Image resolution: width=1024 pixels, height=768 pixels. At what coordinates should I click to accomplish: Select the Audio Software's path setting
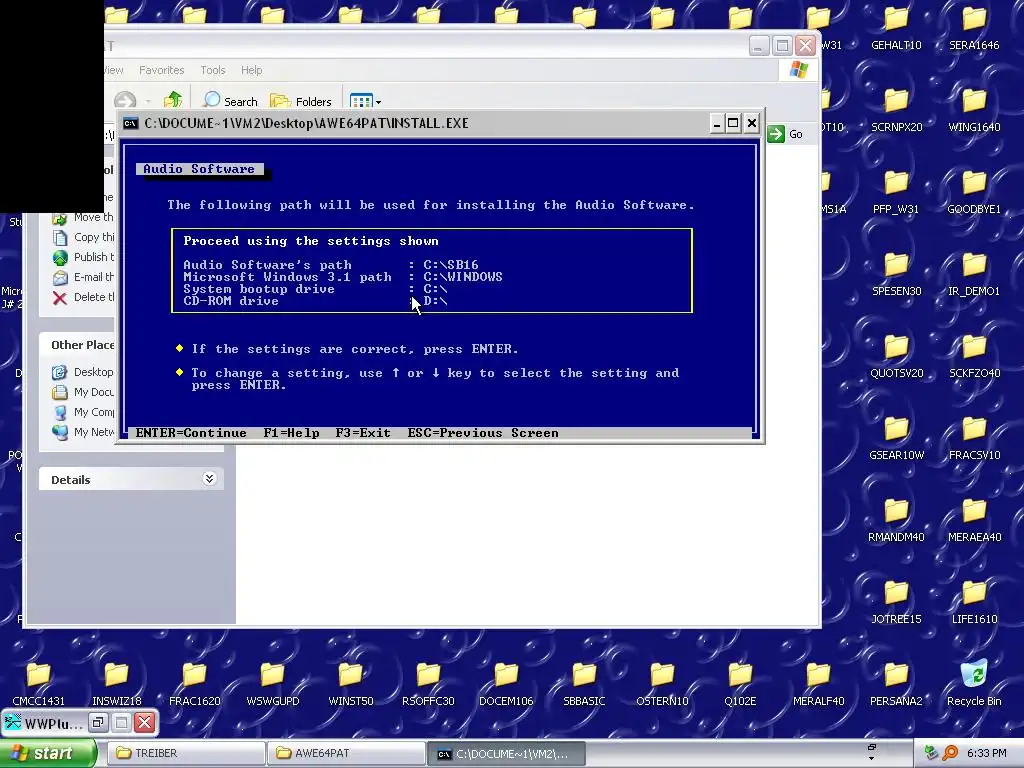[x=330, y=264]
